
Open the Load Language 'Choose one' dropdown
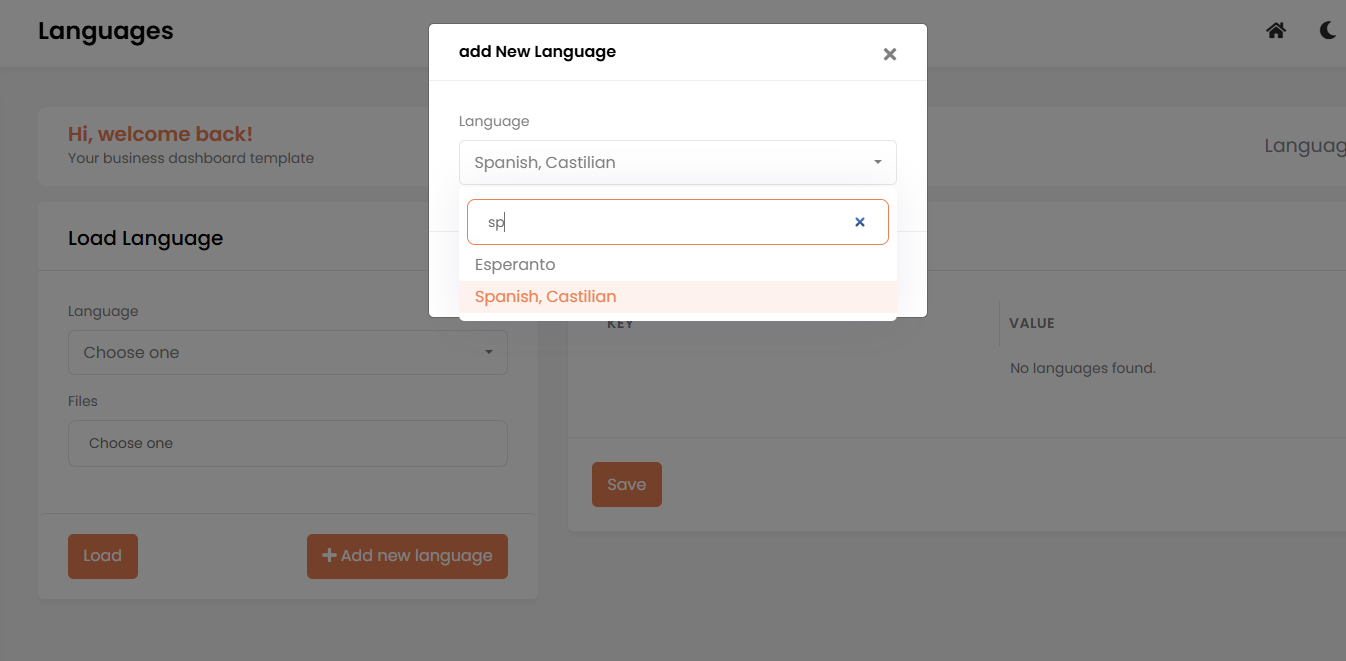[x=287, y=352]
